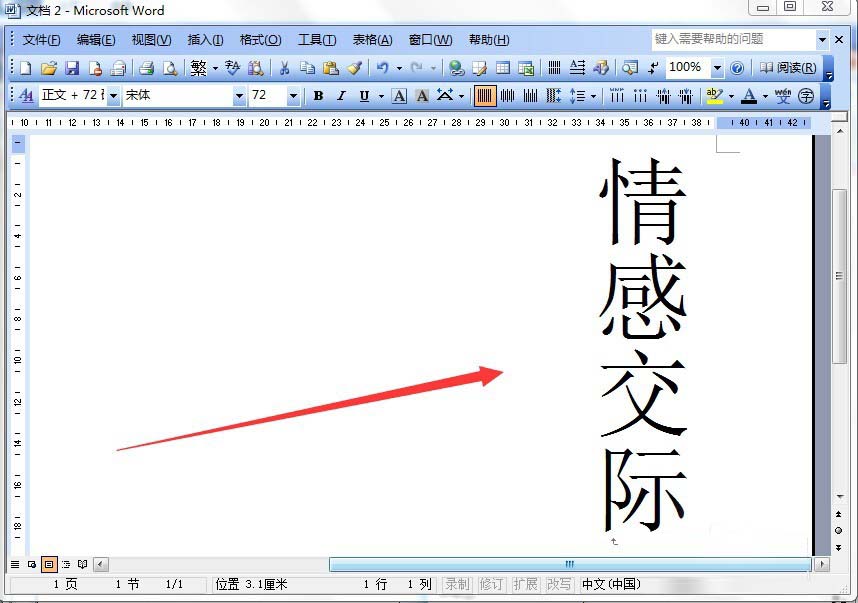The width and height of the screenshot is (858, 603).
Task: Open the Drawing toolbar icon
Action: [601, 68]
